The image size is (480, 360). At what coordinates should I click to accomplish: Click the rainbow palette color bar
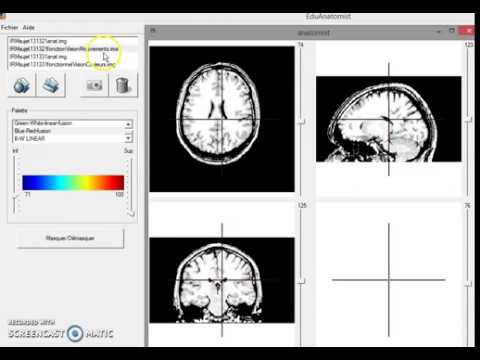73,183
